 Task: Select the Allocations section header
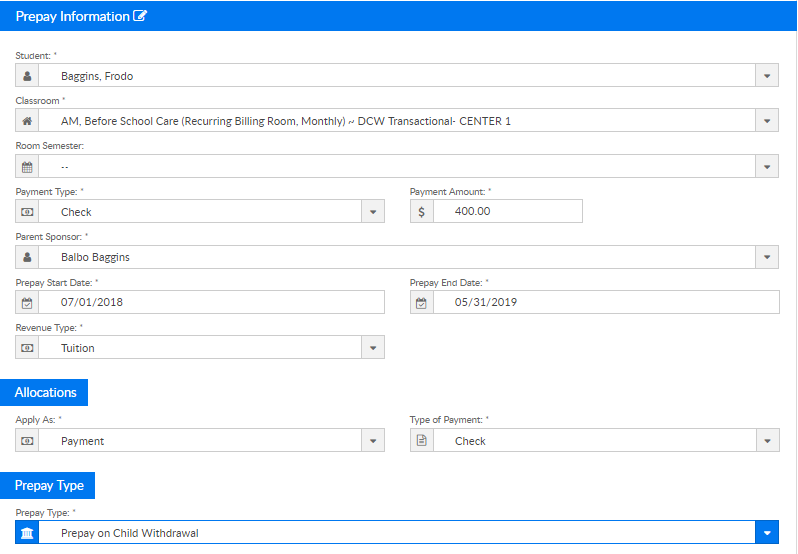click(44, 392)
